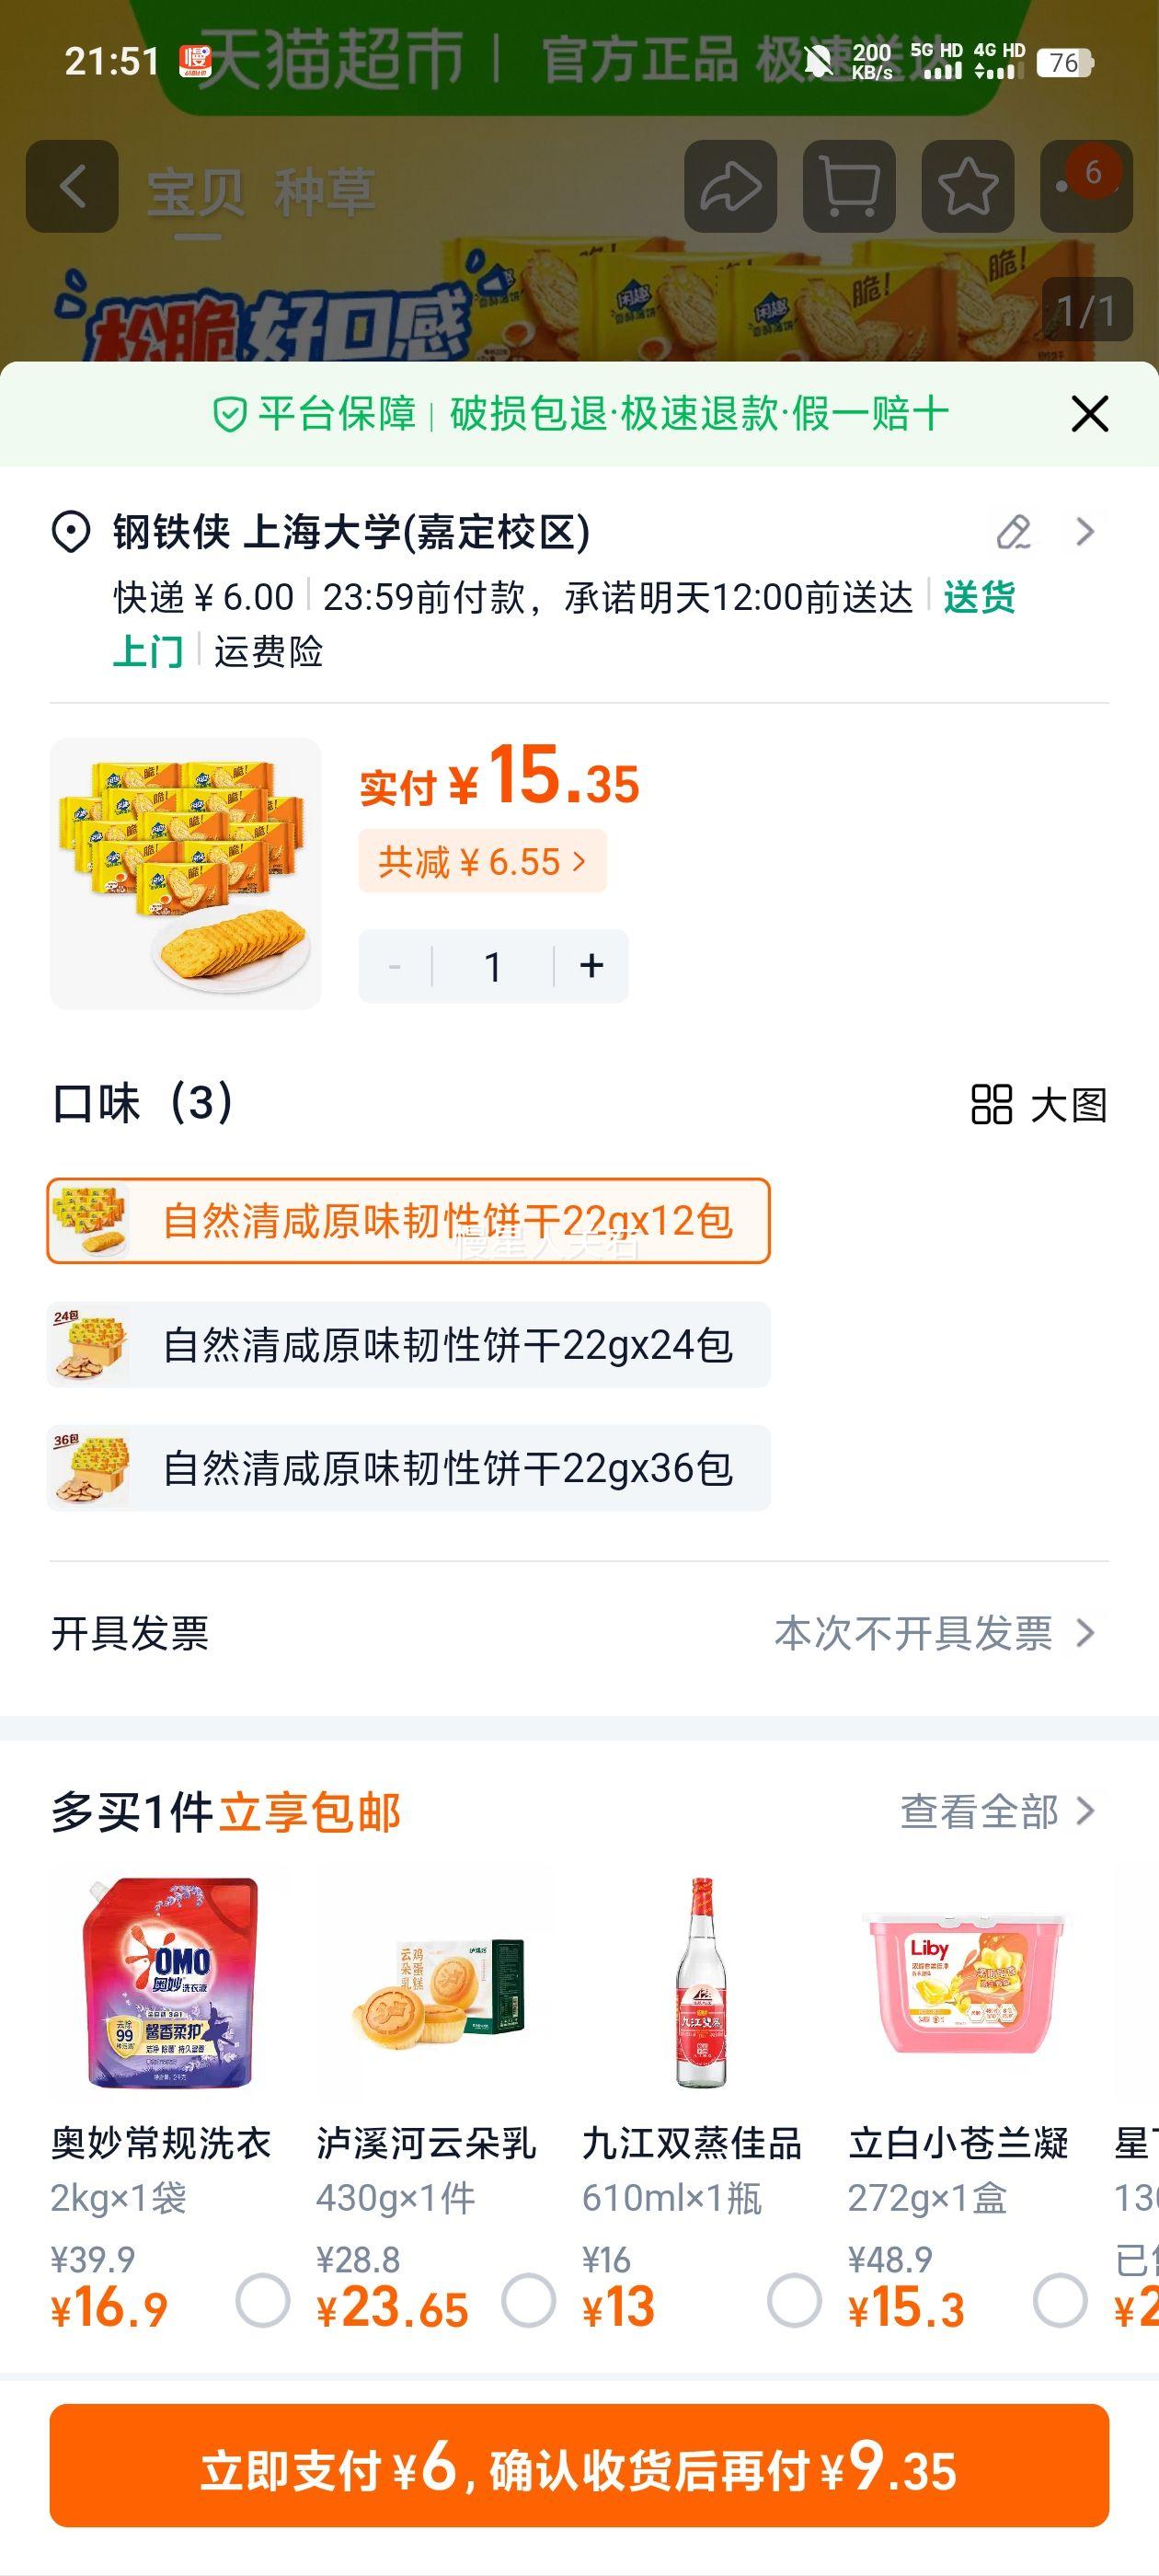Viewport: 1159px width, 2576px height.
Task: Select radio for 奥妙常规洗衣 add-on
Action: pyautogui.click(x=262, y=2300)
